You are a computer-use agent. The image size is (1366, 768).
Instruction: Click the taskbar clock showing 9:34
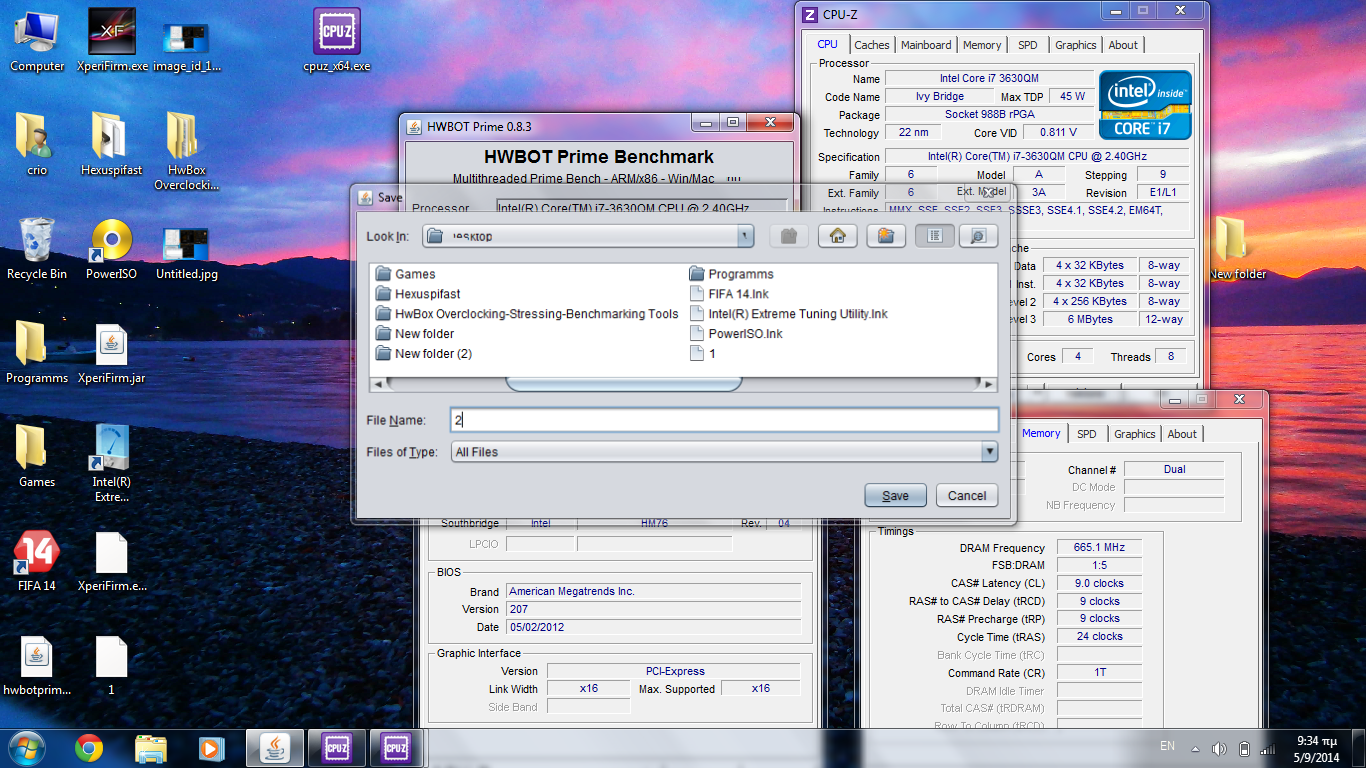(x=1318, y=749)
